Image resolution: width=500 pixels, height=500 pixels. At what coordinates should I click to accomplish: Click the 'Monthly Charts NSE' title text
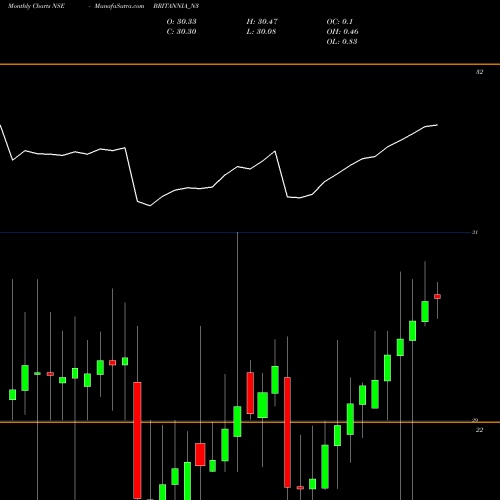36,6
